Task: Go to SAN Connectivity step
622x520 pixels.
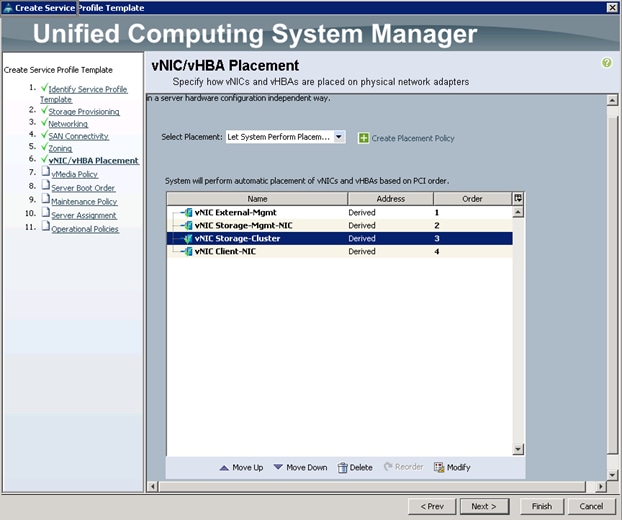Action: (78, 136)
